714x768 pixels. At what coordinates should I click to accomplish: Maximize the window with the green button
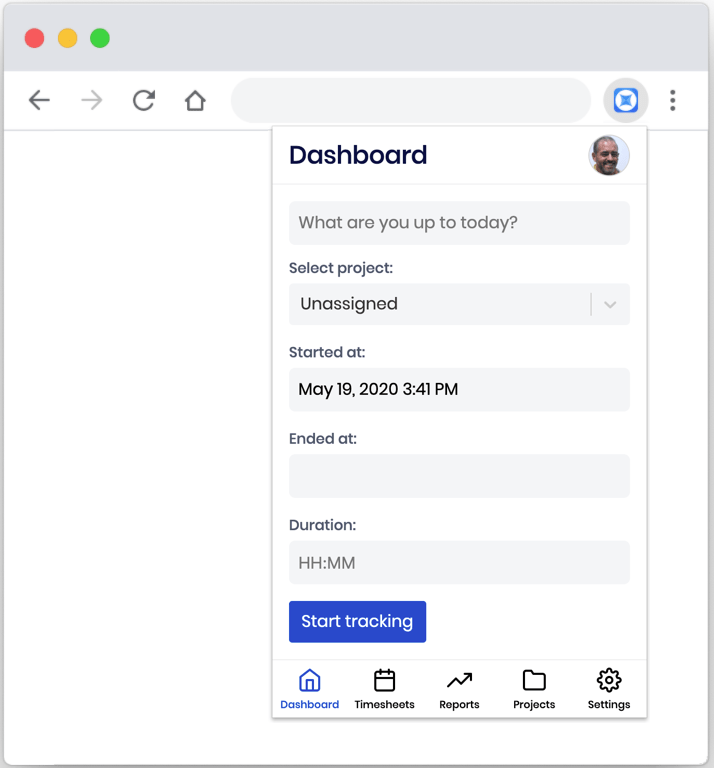click(x=100, y=38)
